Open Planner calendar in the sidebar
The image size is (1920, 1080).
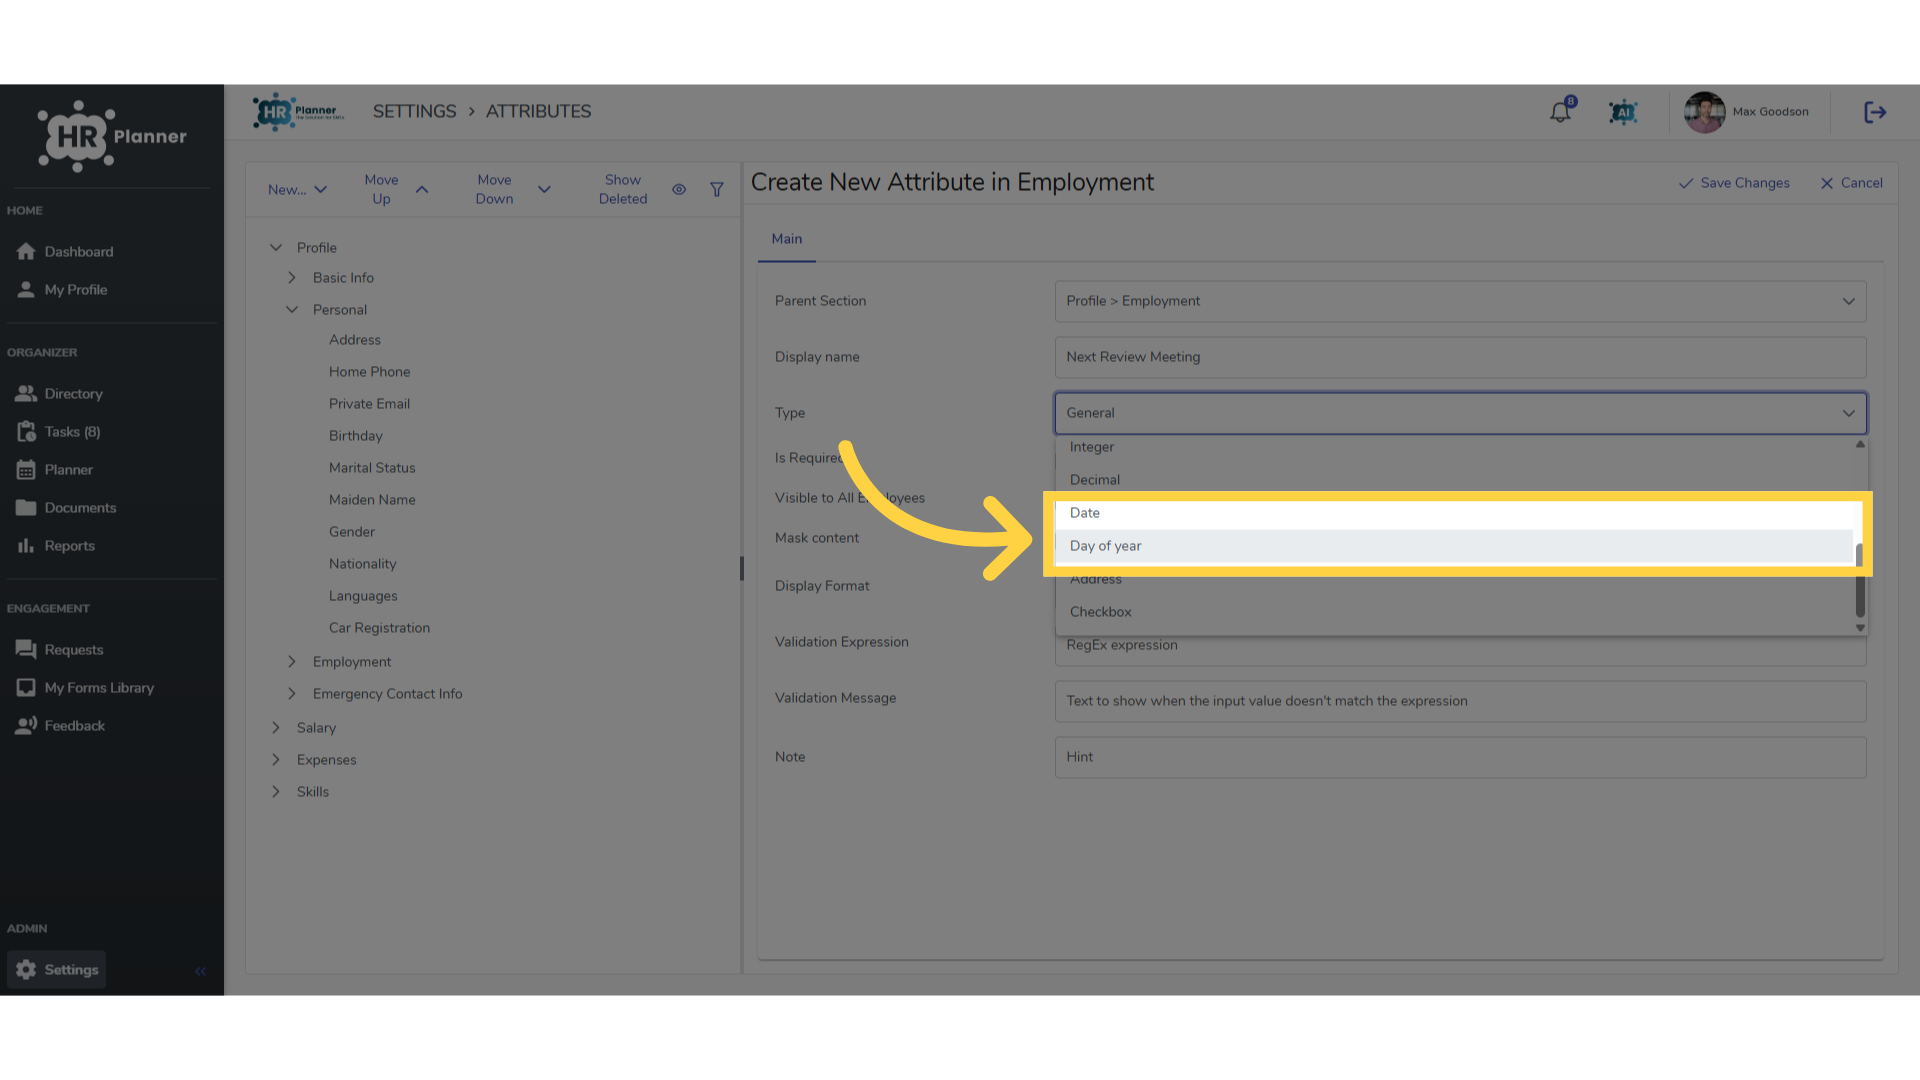[55, 470]
